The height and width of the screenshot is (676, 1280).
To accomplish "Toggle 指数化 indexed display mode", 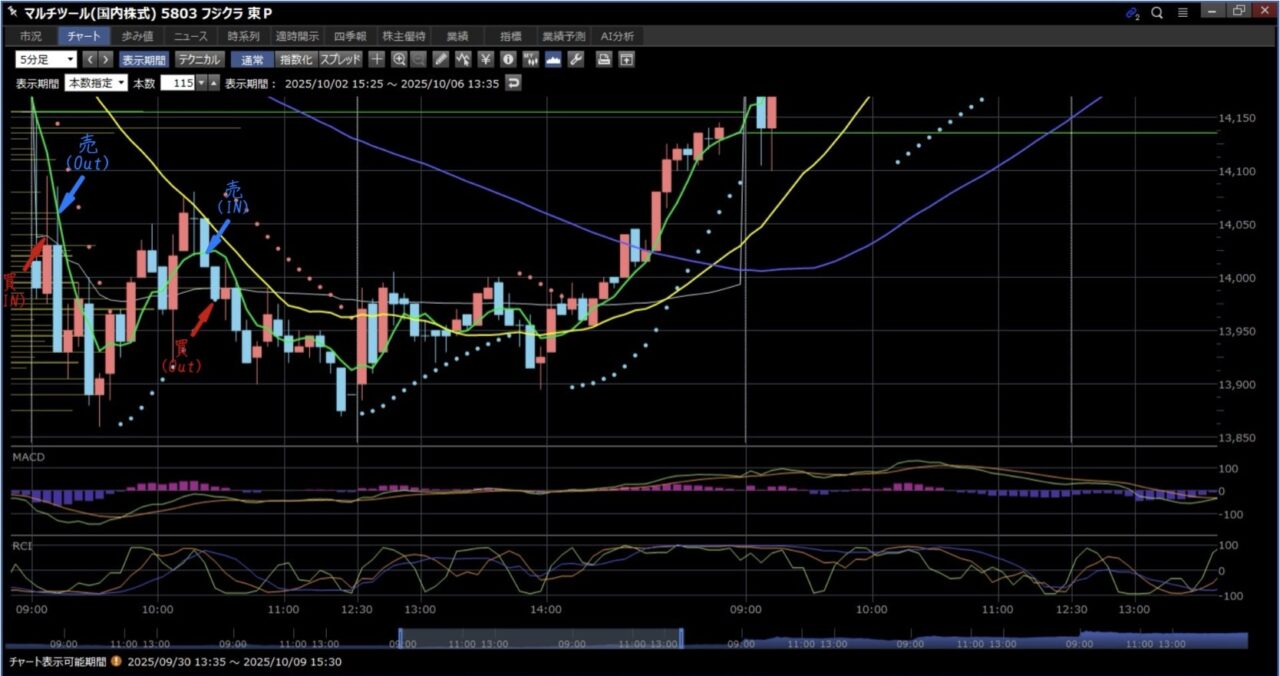I will click(x=295, y=59).
